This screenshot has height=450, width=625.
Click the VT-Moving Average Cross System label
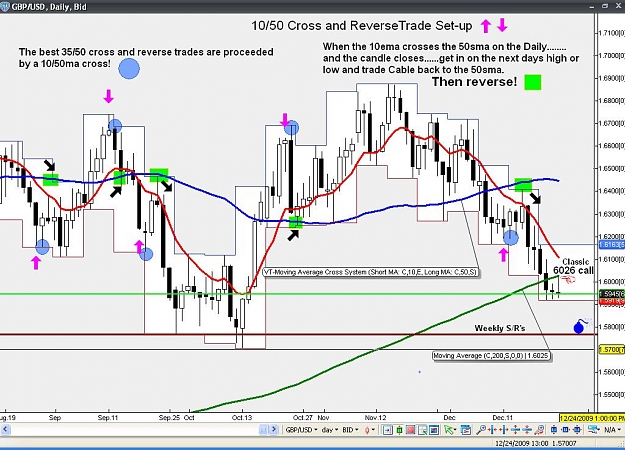pyautogui.click(x=371, y=272)
